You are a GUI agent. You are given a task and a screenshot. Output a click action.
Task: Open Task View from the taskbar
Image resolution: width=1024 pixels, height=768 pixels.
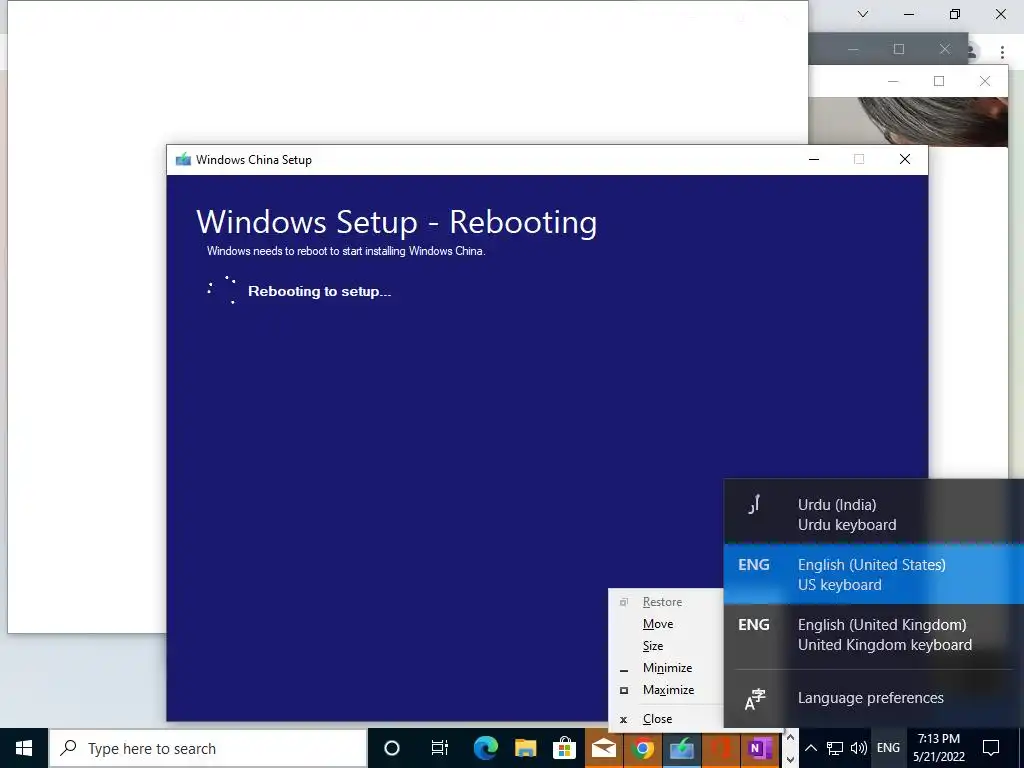coord(440,748)
